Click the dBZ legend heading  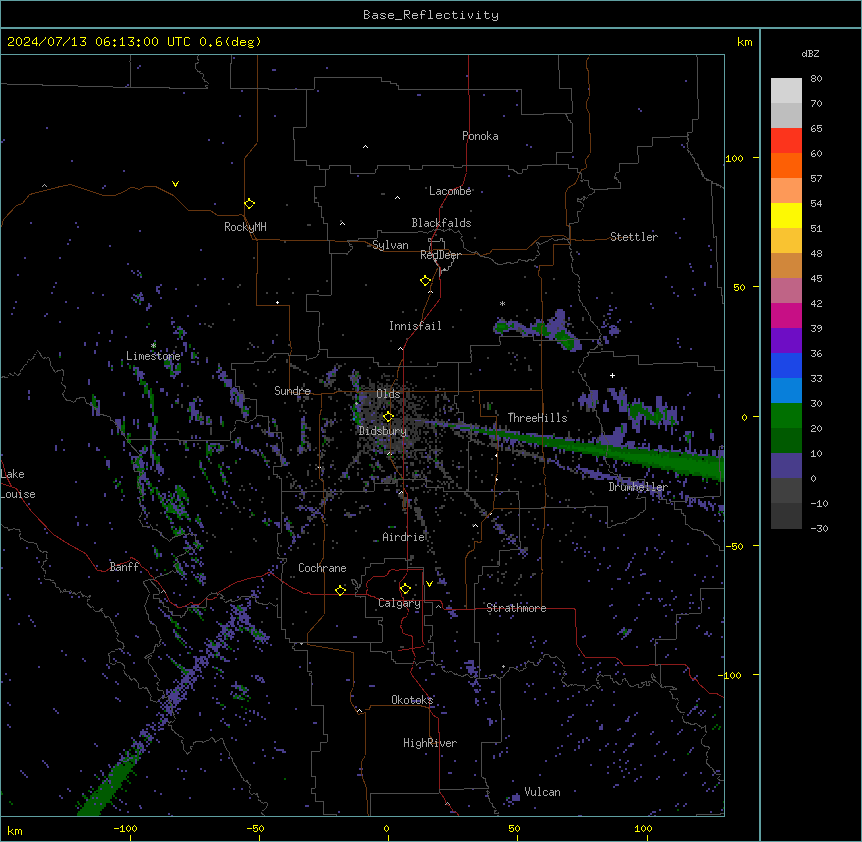point(810,54)
